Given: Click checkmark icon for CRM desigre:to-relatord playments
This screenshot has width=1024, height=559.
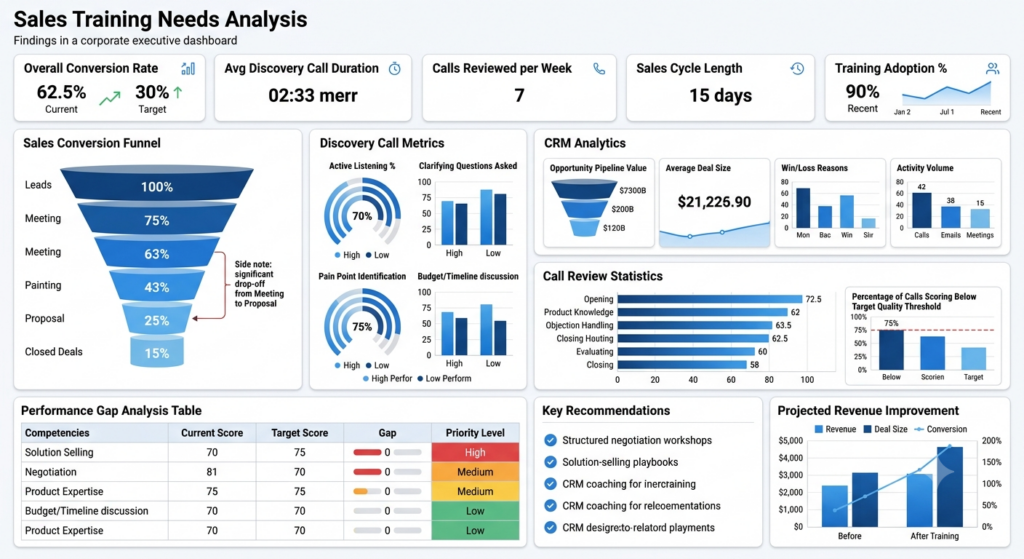Looking at the screenshot, I should tap(551, 527).
